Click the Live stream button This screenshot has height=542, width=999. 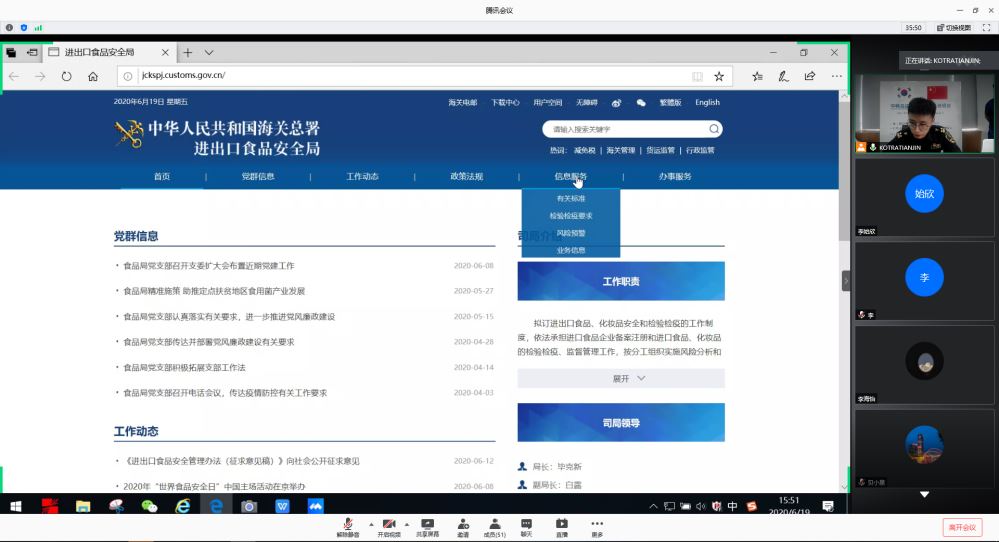561,527
